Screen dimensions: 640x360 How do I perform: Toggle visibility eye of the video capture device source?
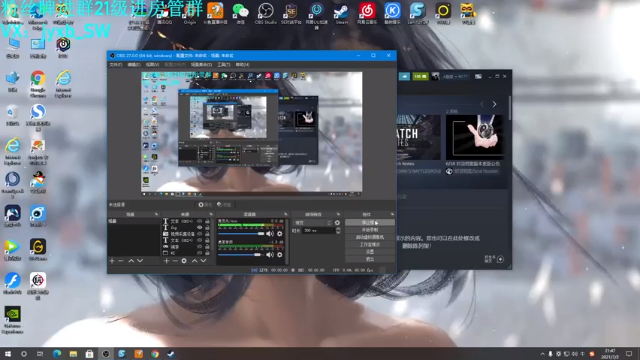(x=200, y=234)
